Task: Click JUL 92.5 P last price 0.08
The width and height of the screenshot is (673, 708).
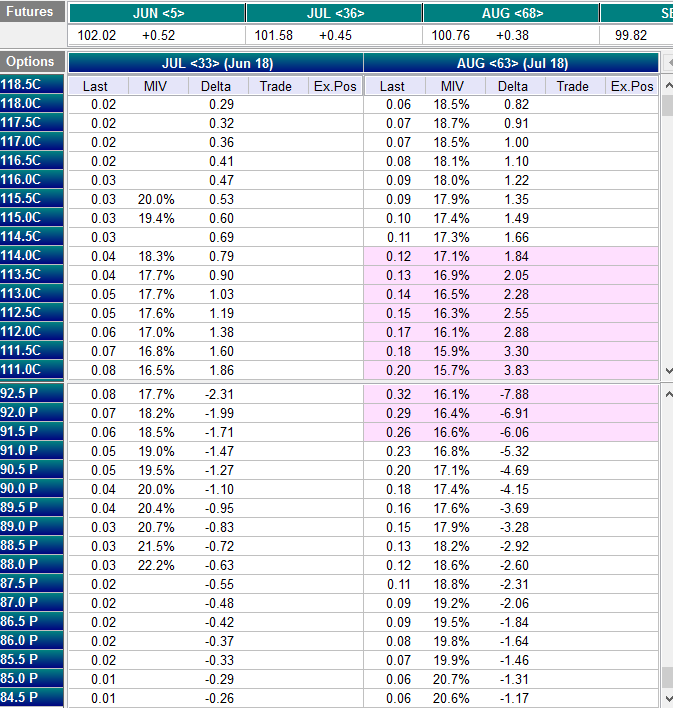Action: point(103,394)
